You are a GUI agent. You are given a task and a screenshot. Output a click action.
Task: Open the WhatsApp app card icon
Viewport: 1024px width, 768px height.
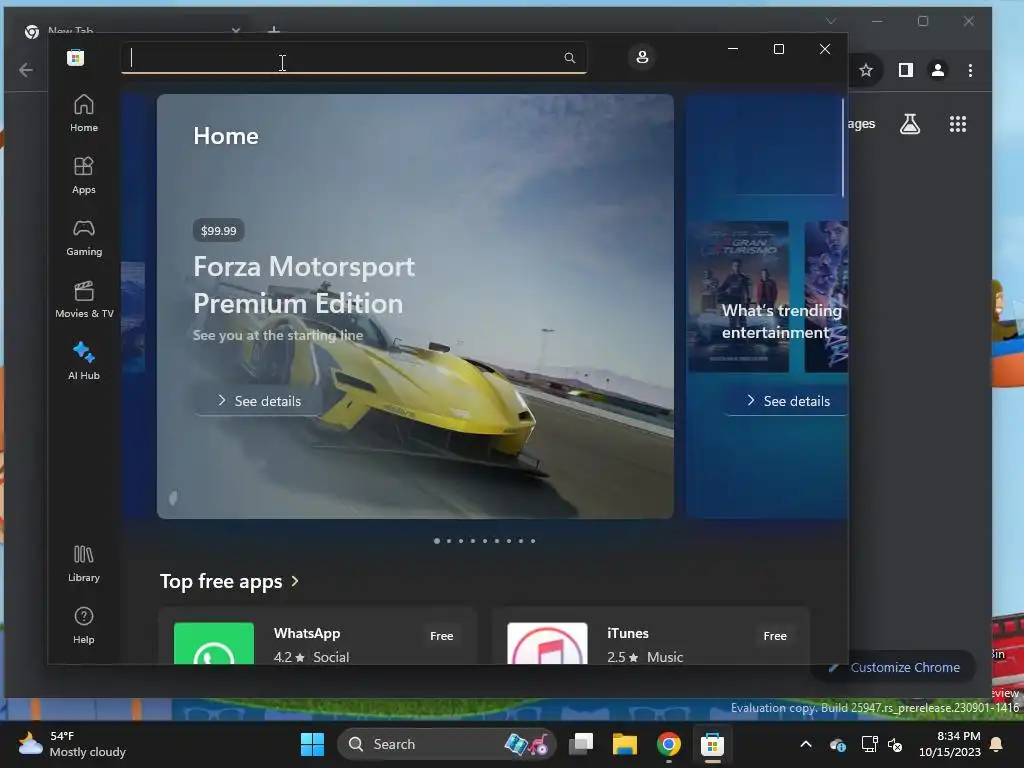214,643
